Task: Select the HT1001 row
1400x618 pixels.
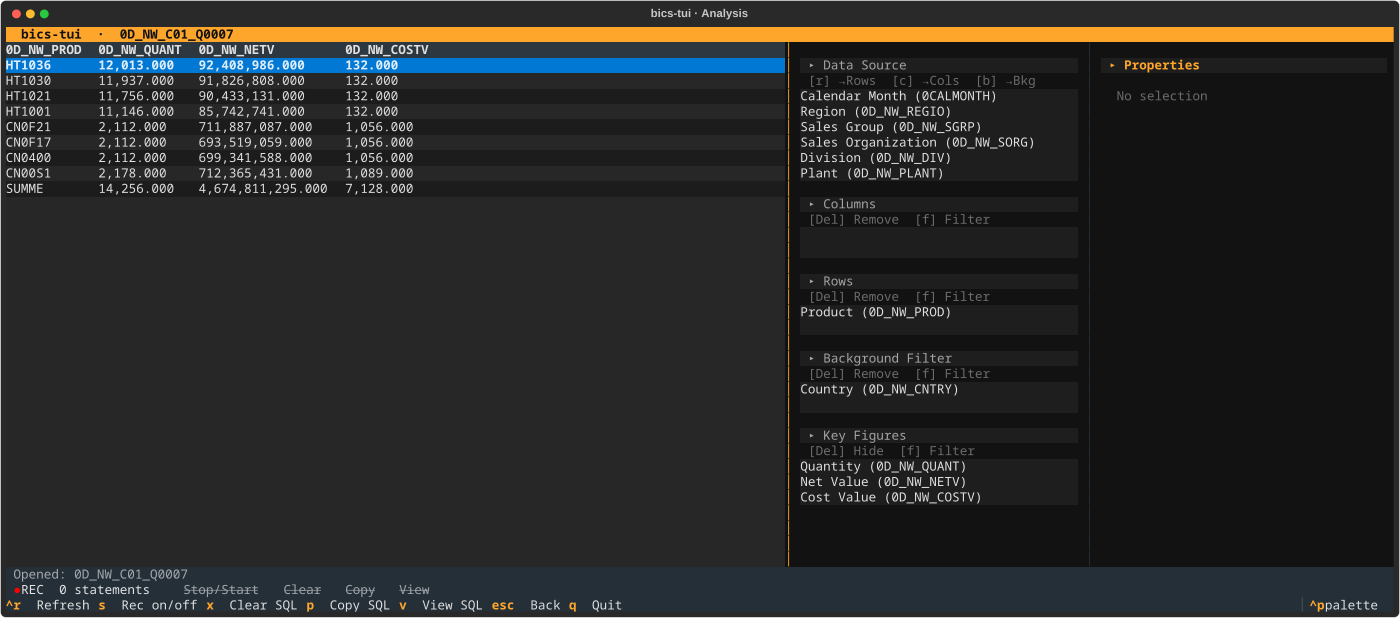Action: [394, 112]
